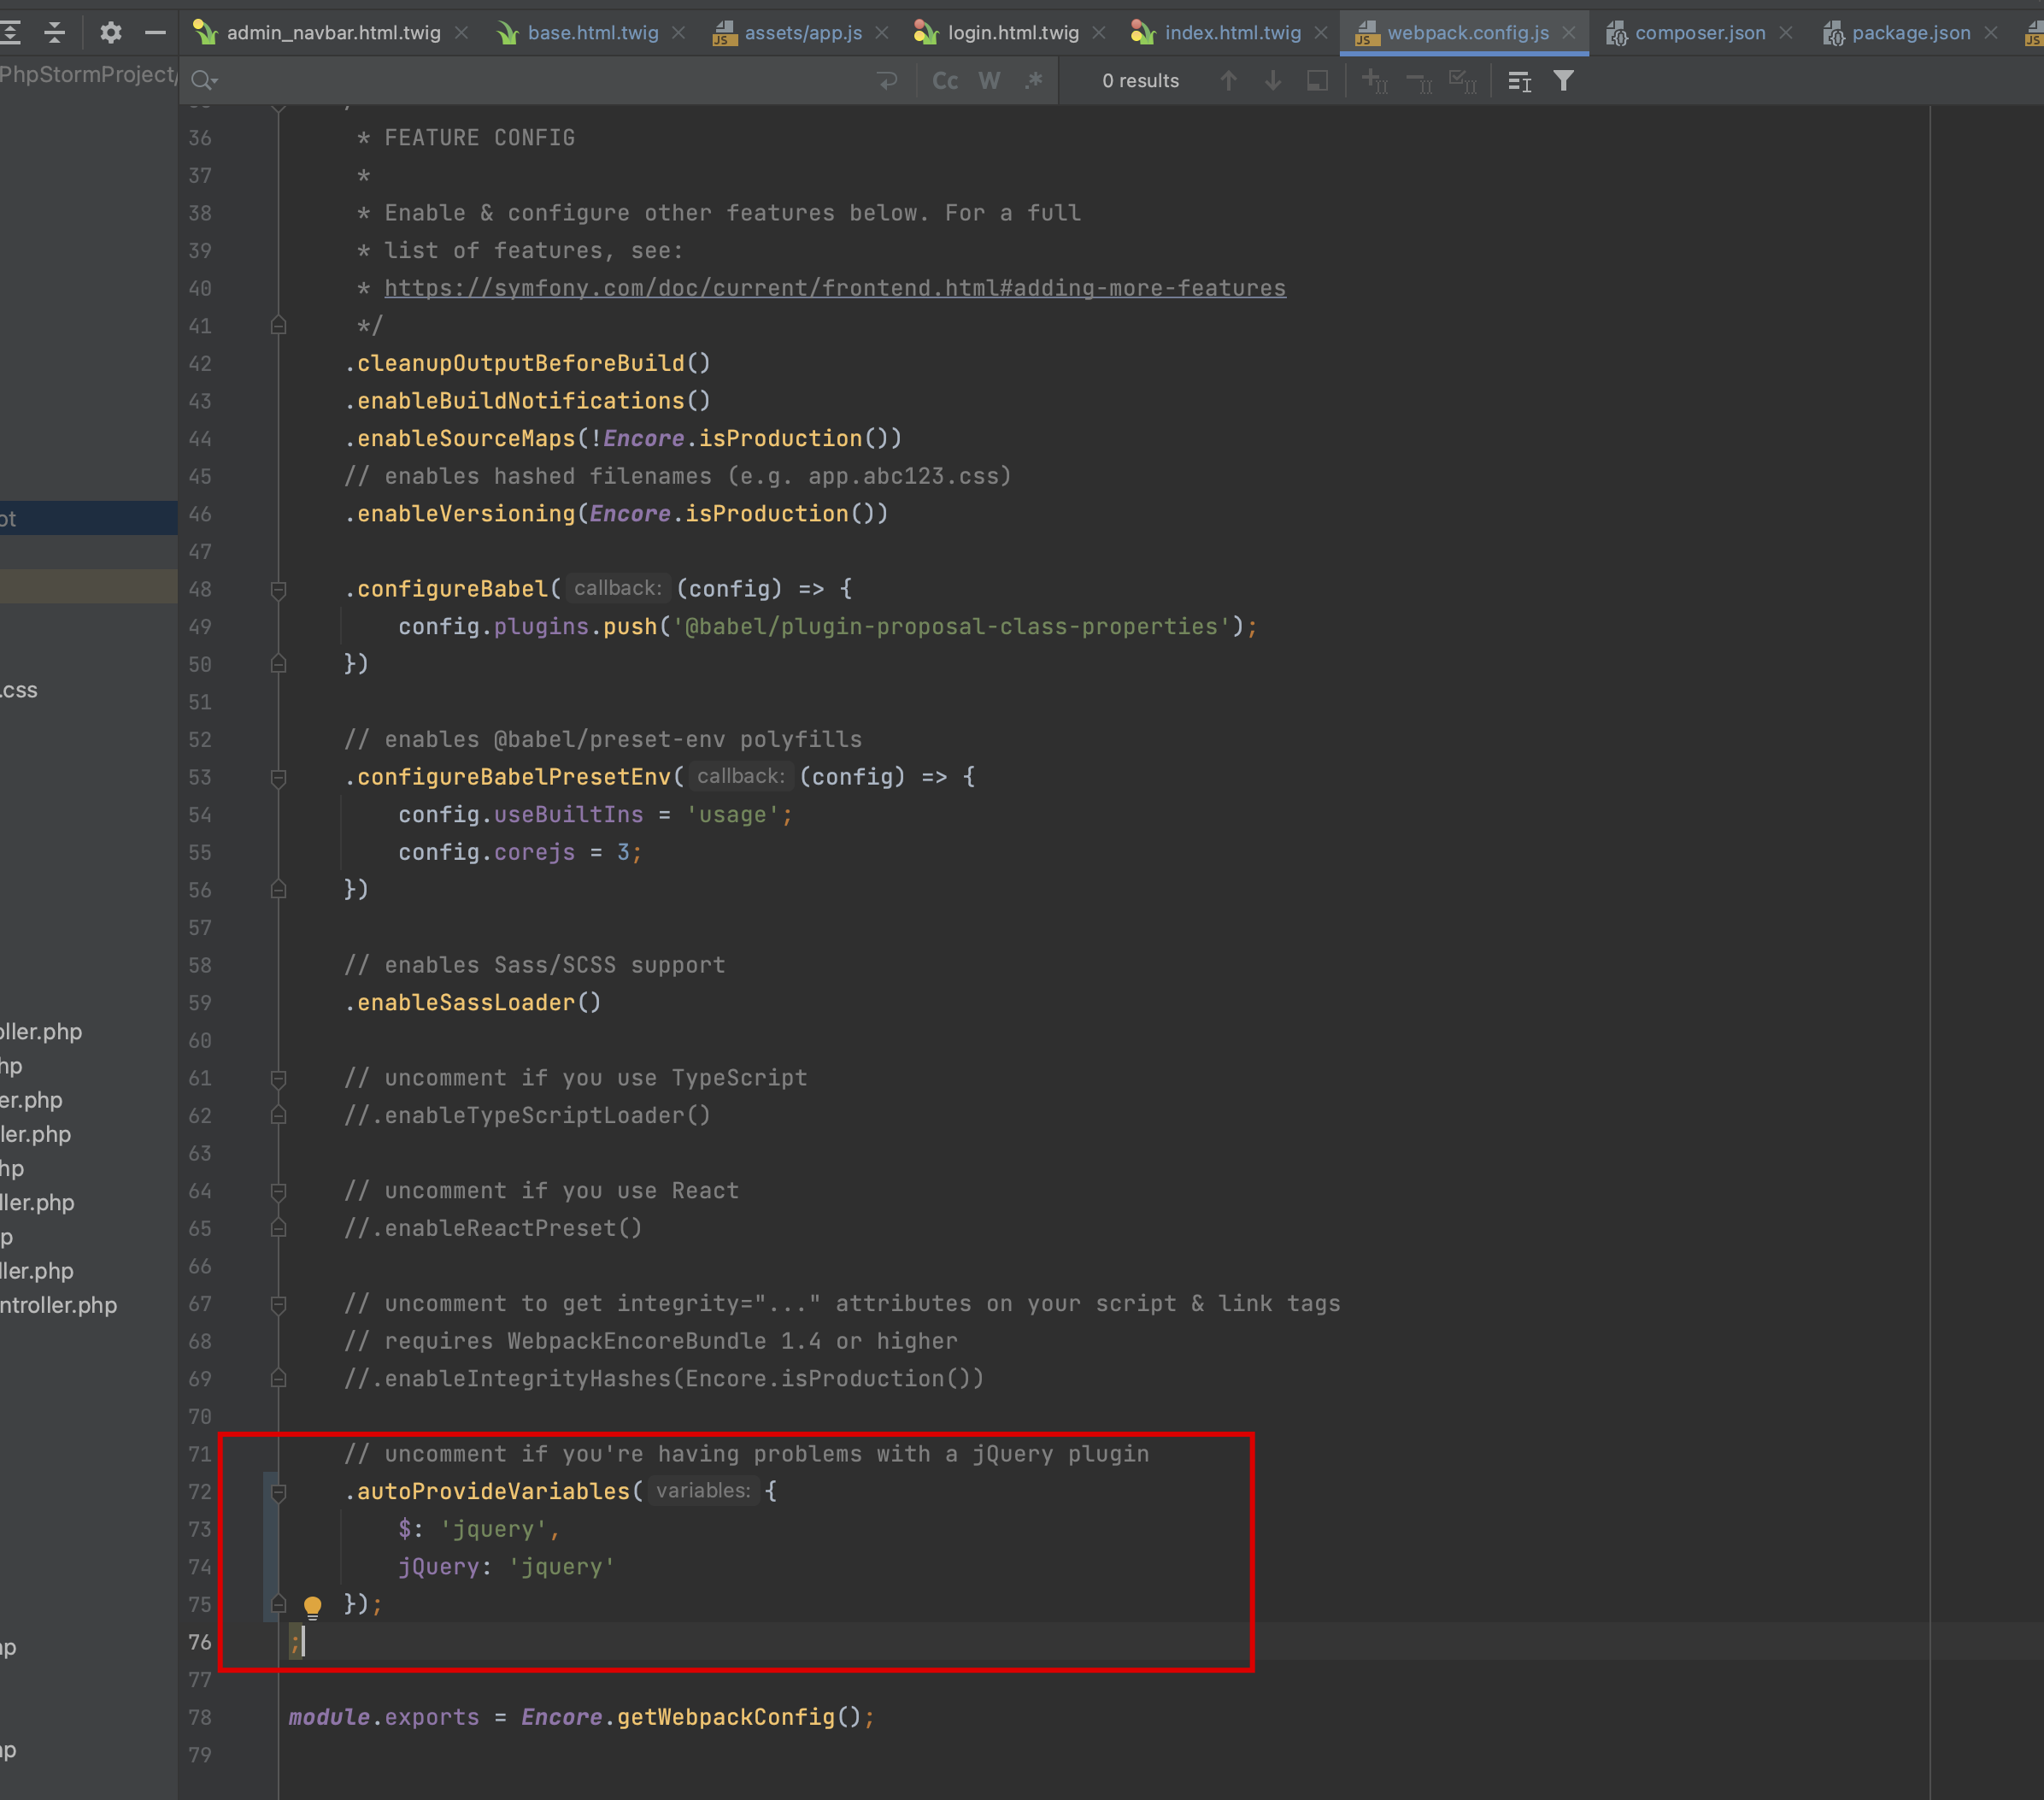The image size is (2044, 1800).
Task: Close the package.json tab
Action: 1991,33
